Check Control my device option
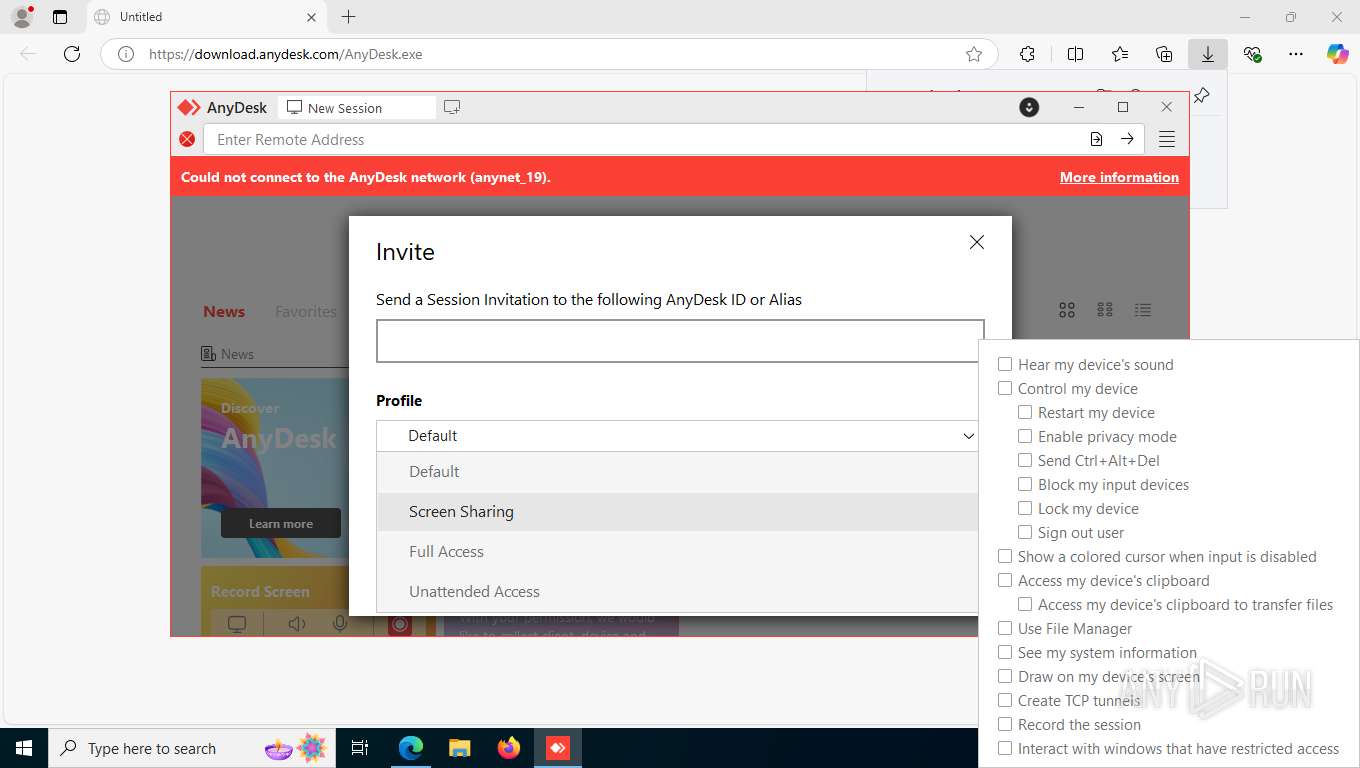The image size is (1360, 768). coord(1005,388)
